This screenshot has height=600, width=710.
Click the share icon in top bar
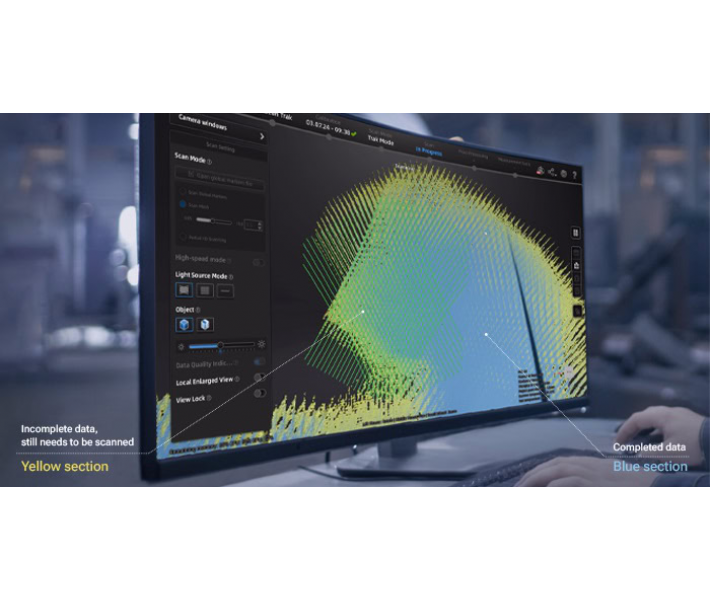(x=552, y=172)
